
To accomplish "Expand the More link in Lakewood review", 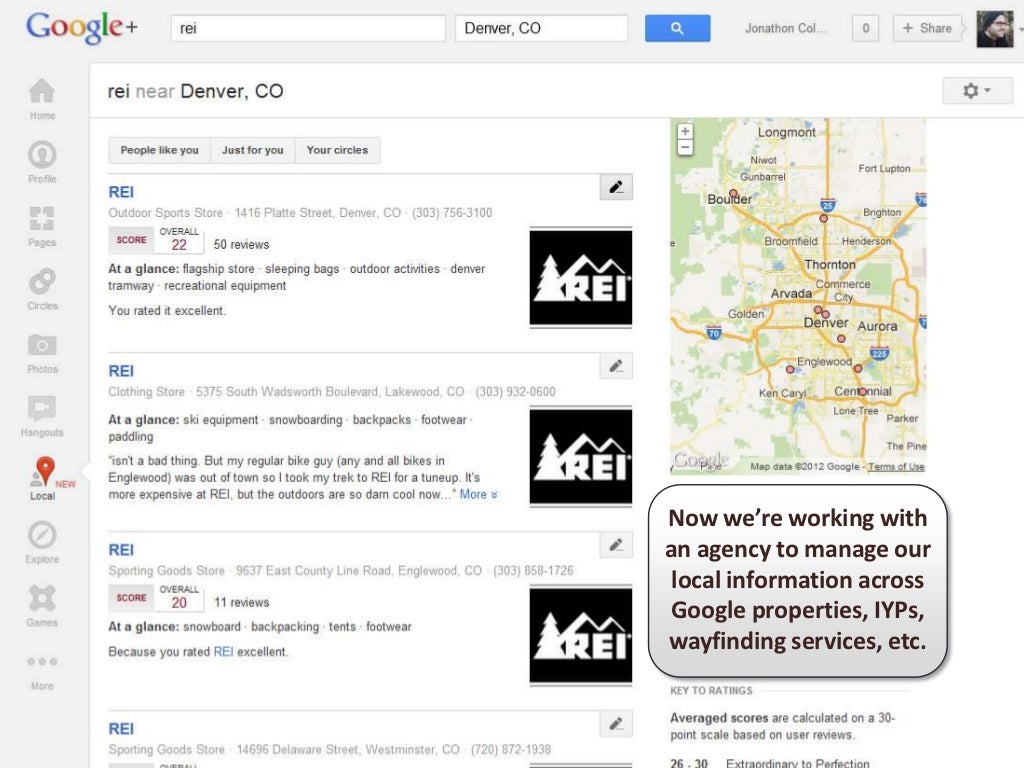I will [478, 494].
